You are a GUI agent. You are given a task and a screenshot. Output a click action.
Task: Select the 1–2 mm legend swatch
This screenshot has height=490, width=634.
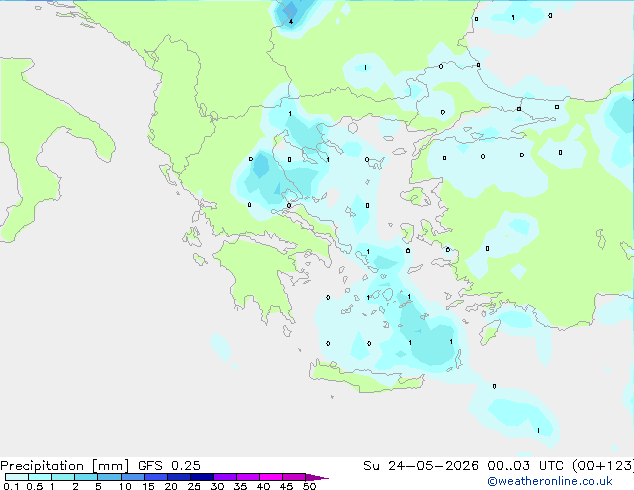(x=63, y=477)
